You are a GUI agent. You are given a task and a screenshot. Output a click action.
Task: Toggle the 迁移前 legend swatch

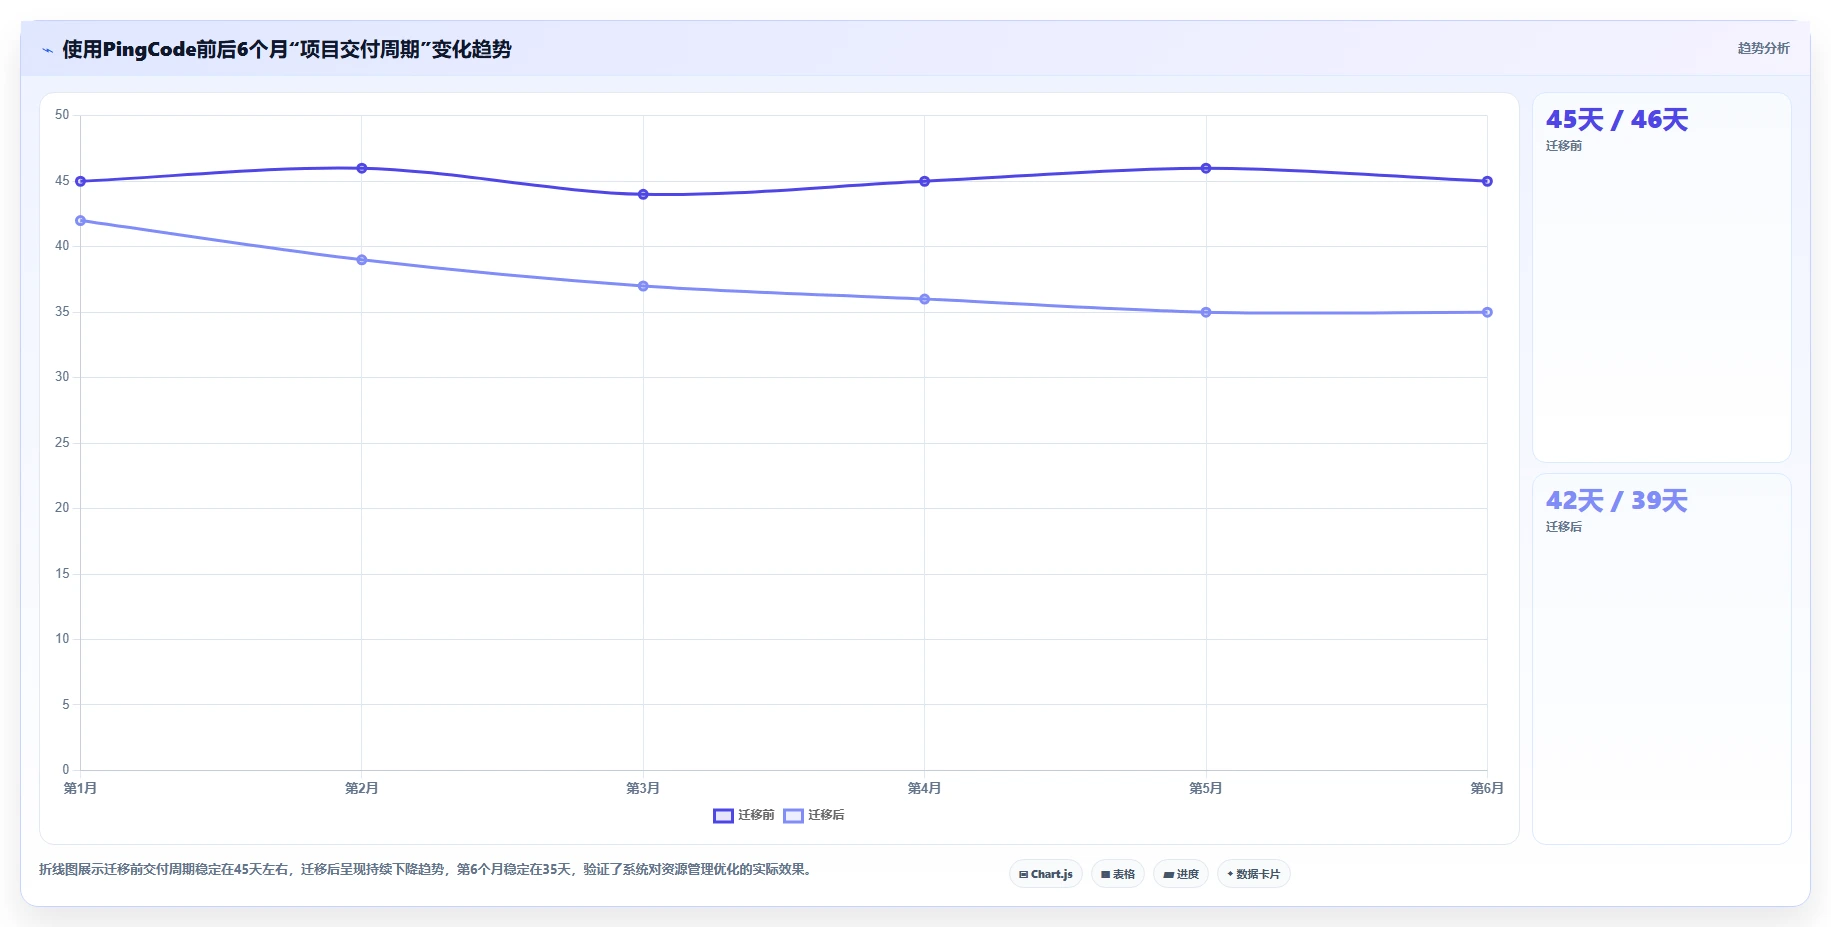[x=723, y=815]
